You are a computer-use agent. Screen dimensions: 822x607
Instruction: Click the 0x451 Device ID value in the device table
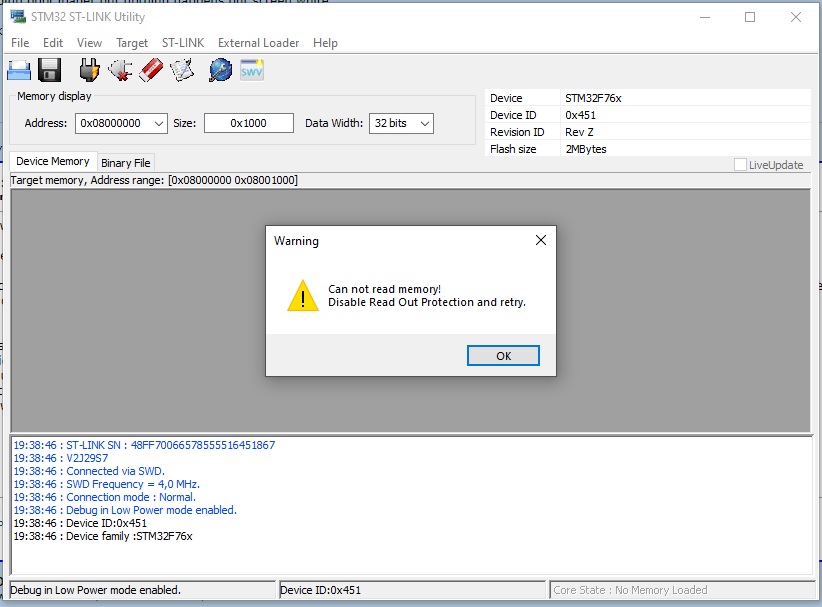(x=580, y=115)
